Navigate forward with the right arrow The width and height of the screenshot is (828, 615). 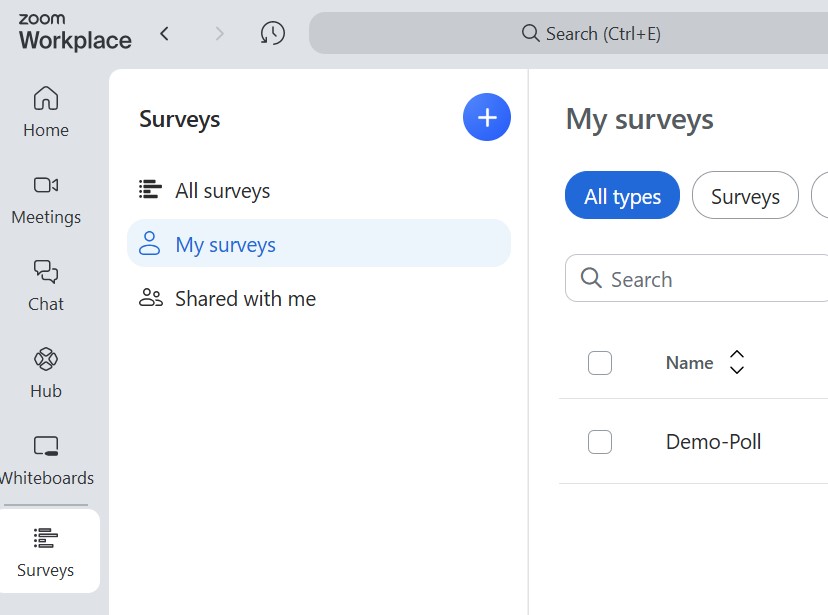point(220,34)
